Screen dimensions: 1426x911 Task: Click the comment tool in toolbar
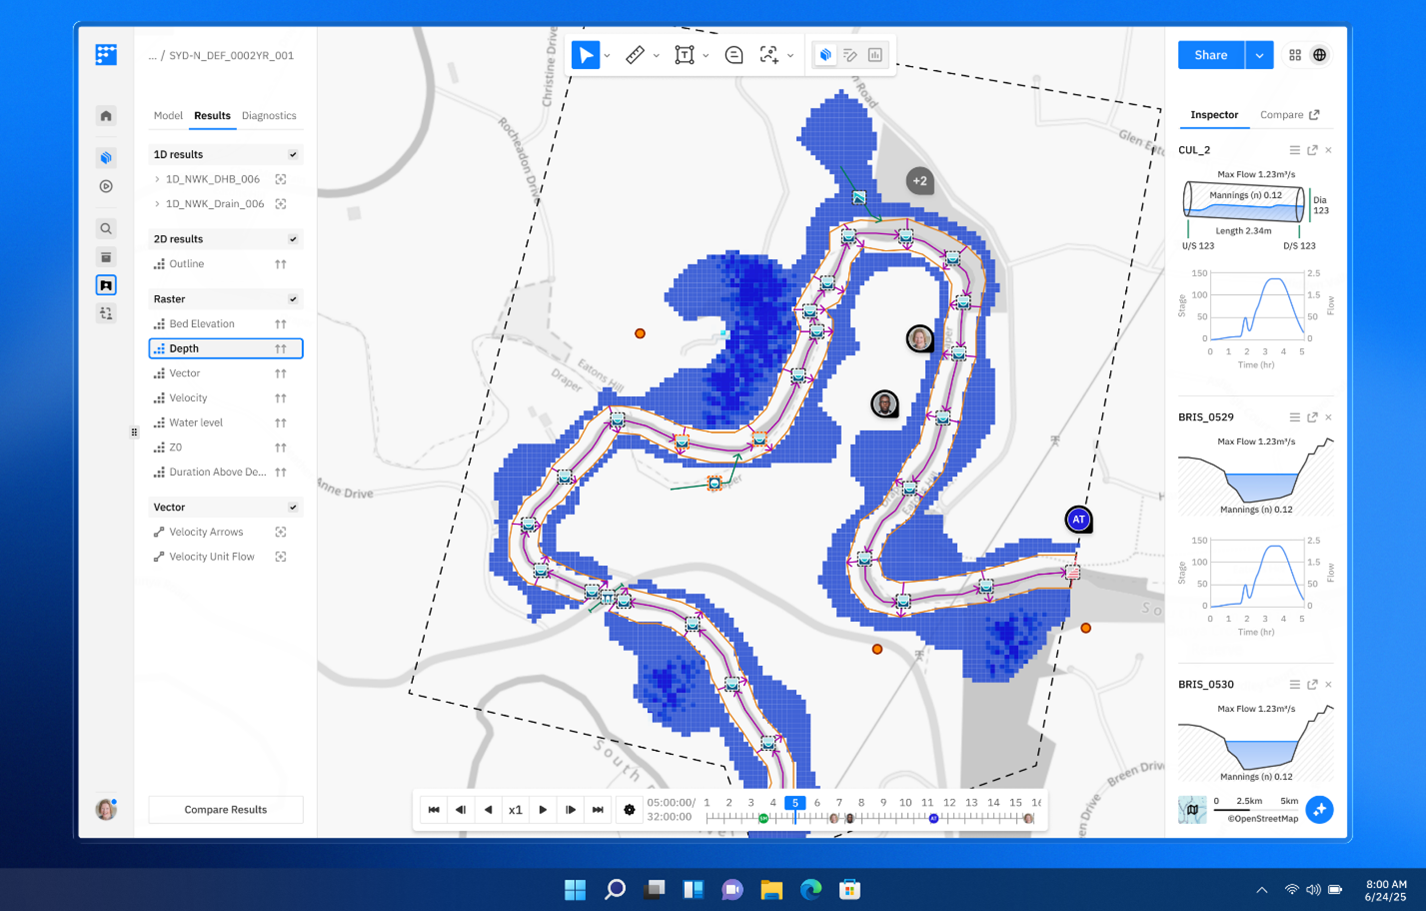[734, 55]
